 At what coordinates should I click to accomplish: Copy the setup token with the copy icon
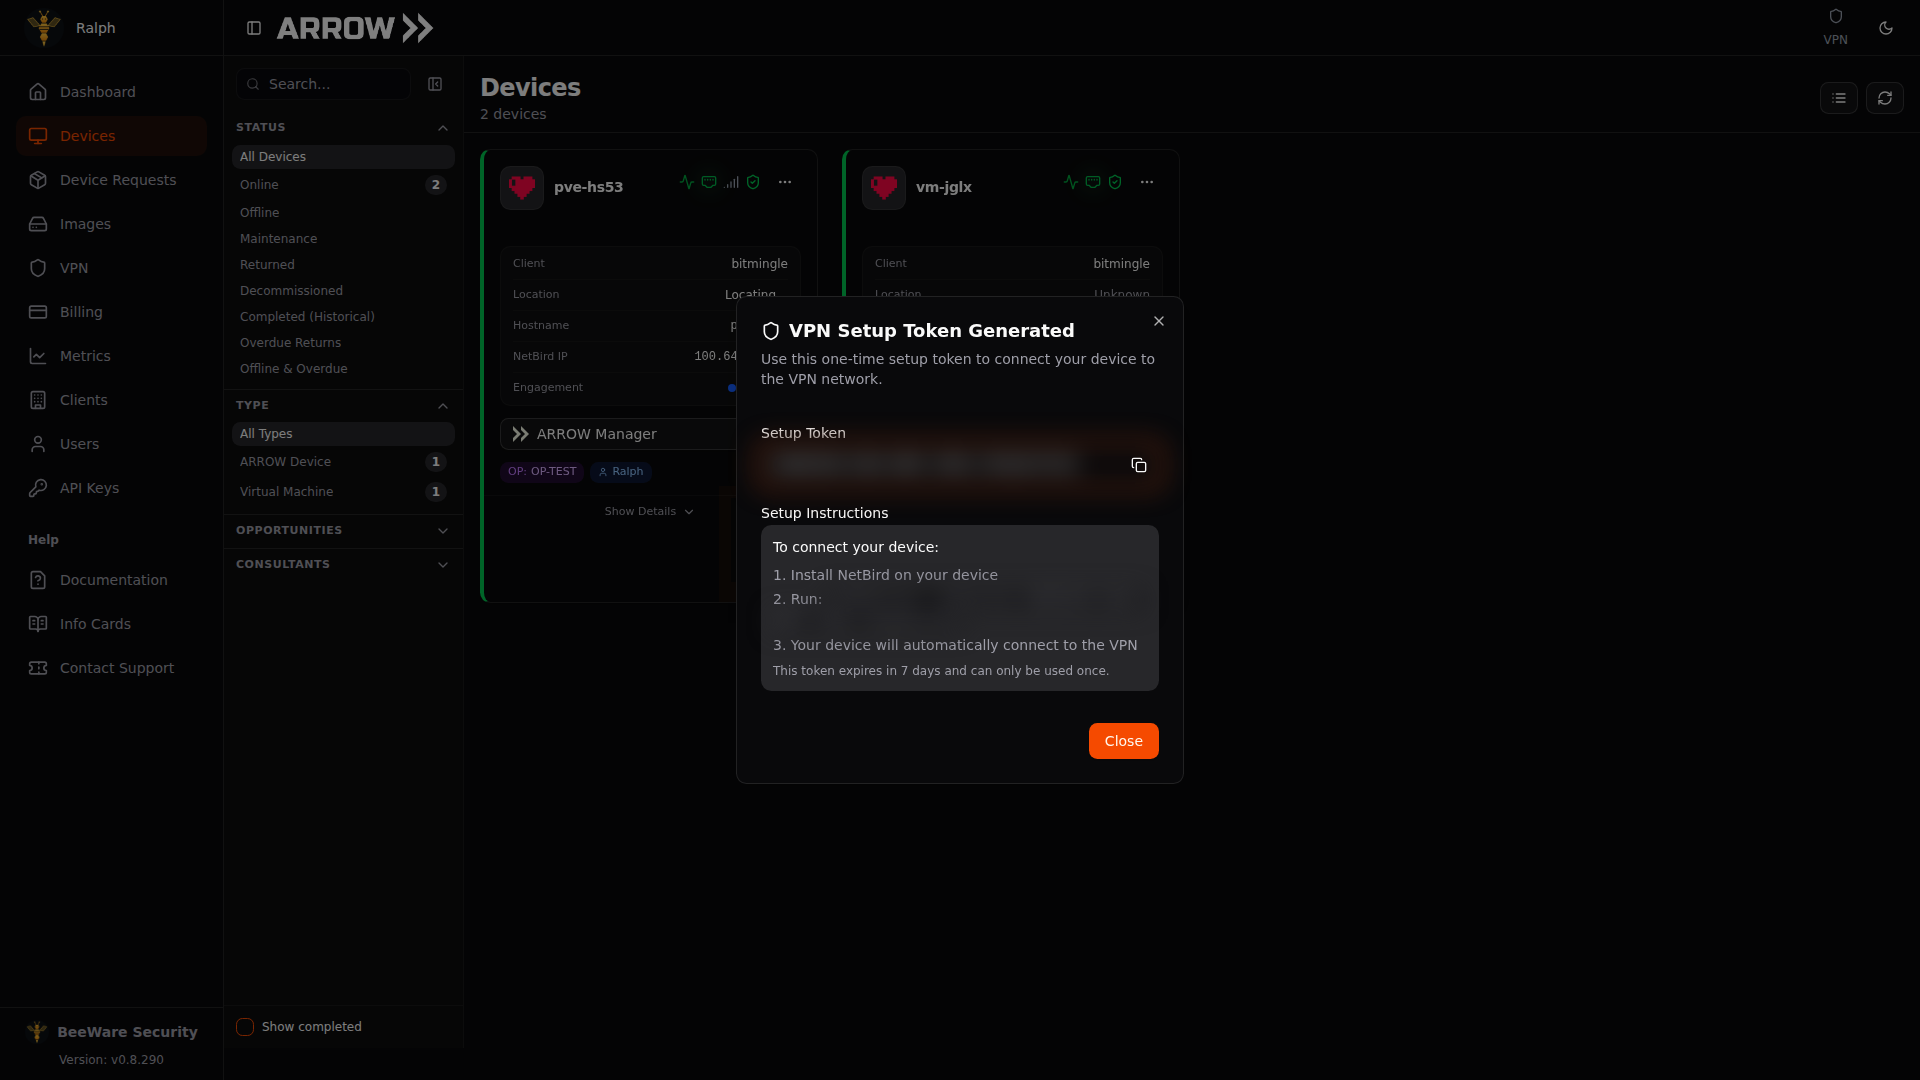(x=1138, y=465)
